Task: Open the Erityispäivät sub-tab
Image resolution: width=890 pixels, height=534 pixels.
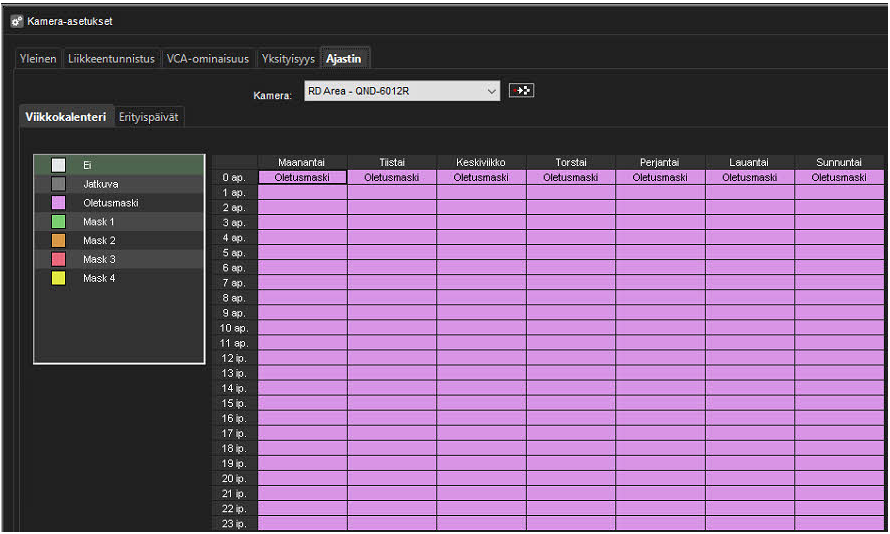Action: pyautogui.click(x=149, y=117)
